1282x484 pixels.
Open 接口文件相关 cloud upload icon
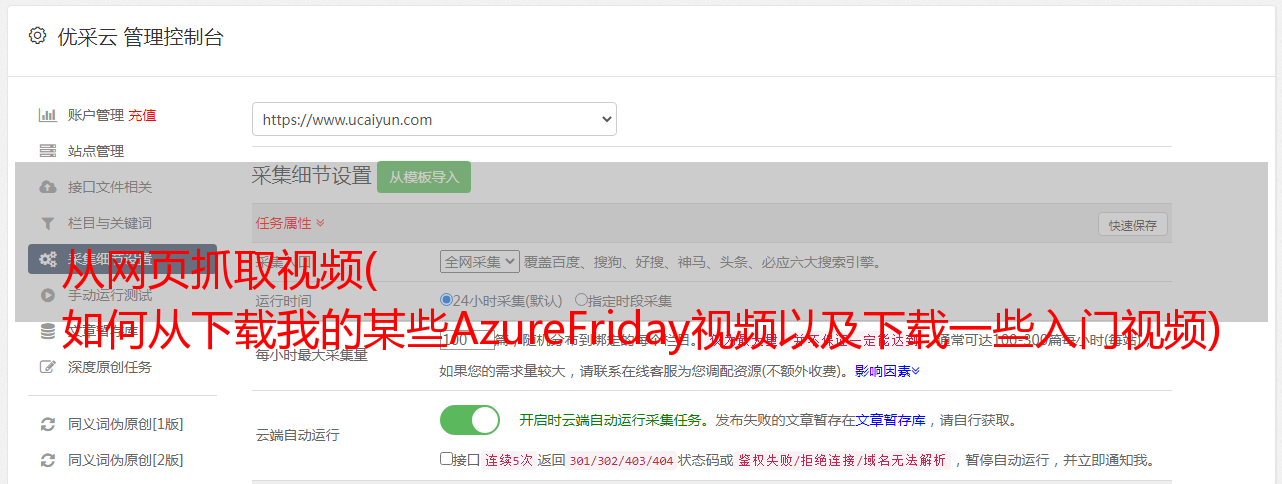coord(47,187)
